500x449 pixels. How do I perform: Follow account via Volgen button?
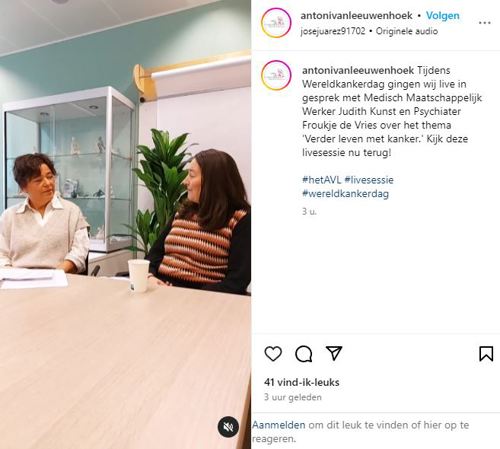click(x=443, y=15)
